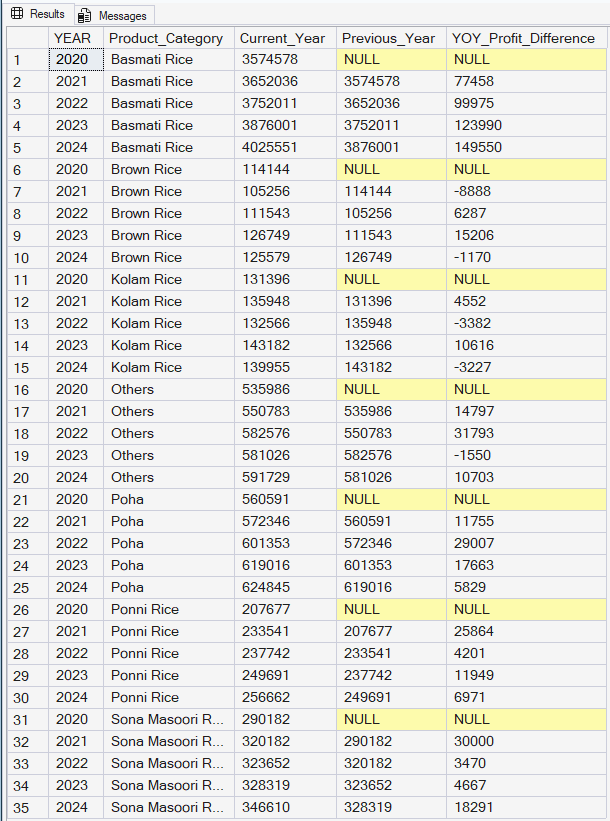
Task: Select the Previous_Year column header
Action: [x=390, y=38]
